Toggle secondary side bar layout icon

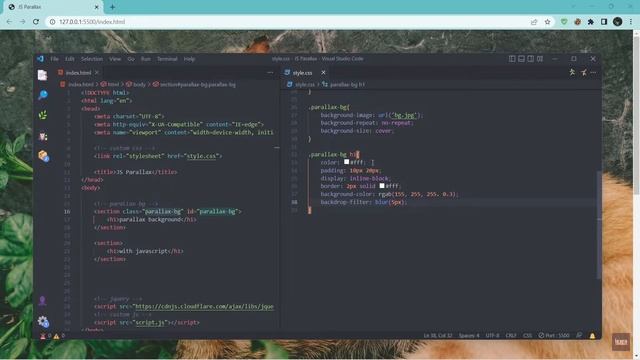click(531, 59)
